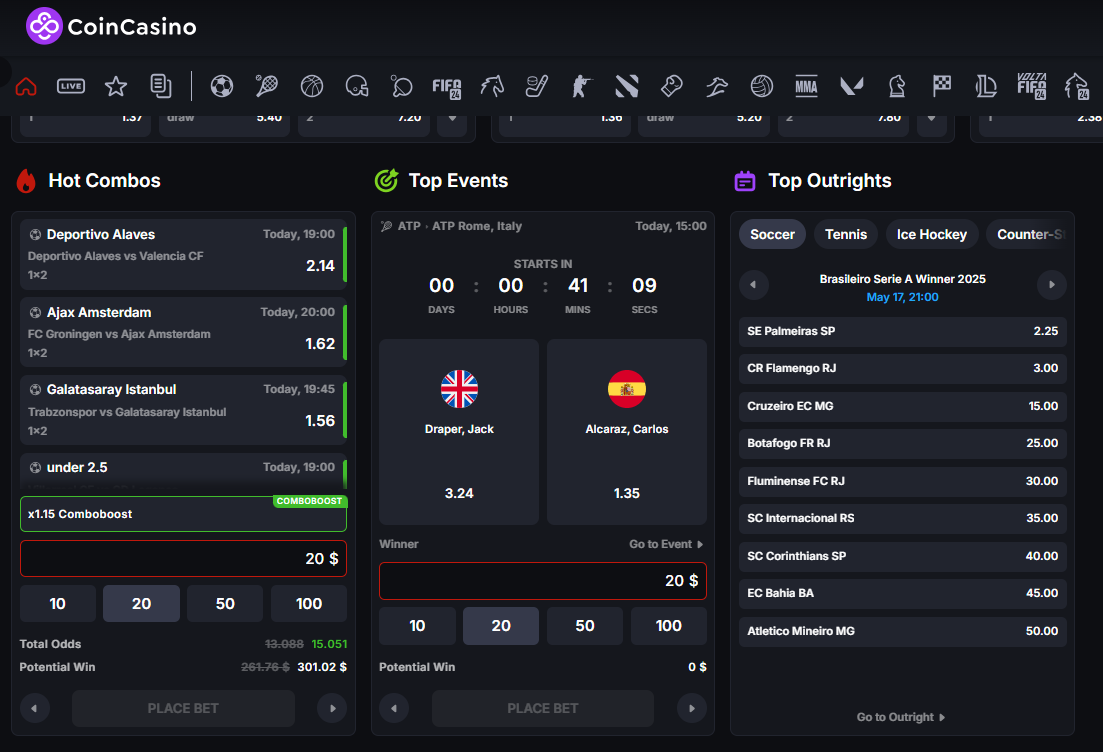Set Hot Combos stake to 10
Image resolution: width=1103 pixels, height=752 pixels.
tap(58, 604)
